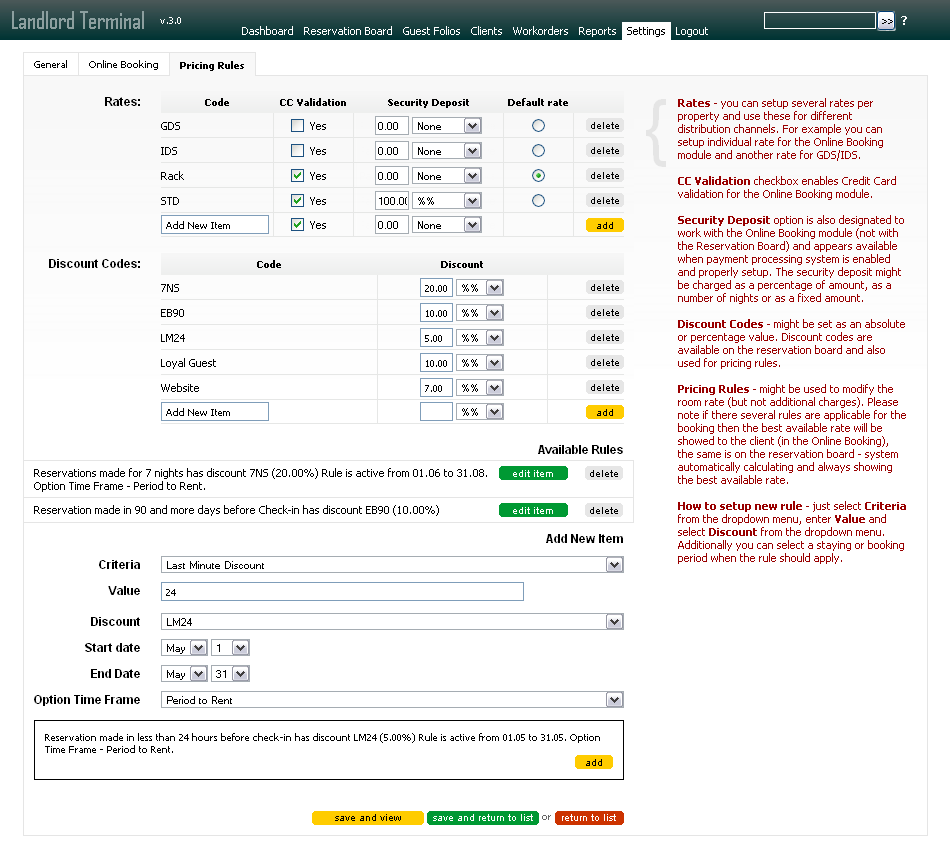Click 7NS discount amount field
The image size is (950, 847).
[x=436, y=288]
